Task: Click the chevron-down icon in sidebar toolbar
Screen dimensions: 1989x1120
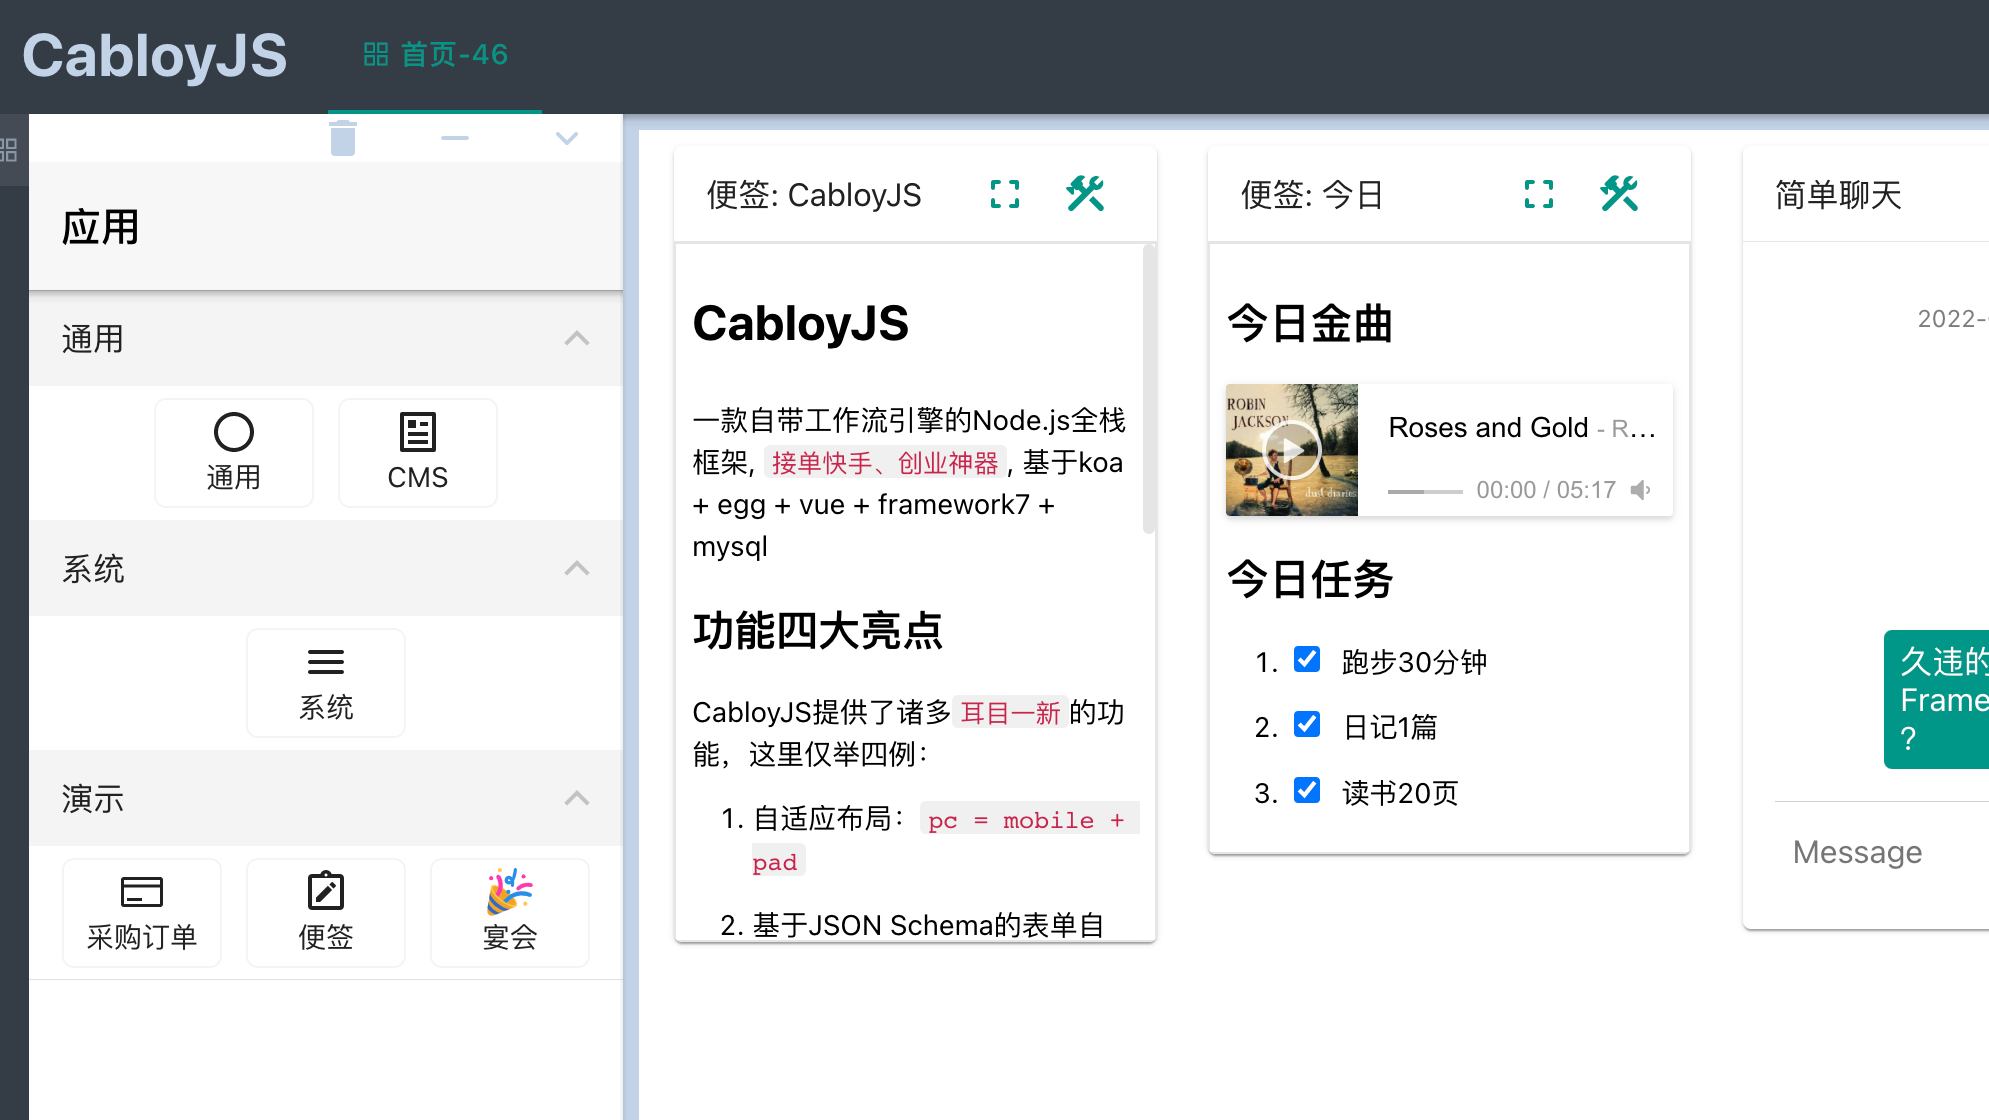Action: pyautogui.click(x=567, y=138)
